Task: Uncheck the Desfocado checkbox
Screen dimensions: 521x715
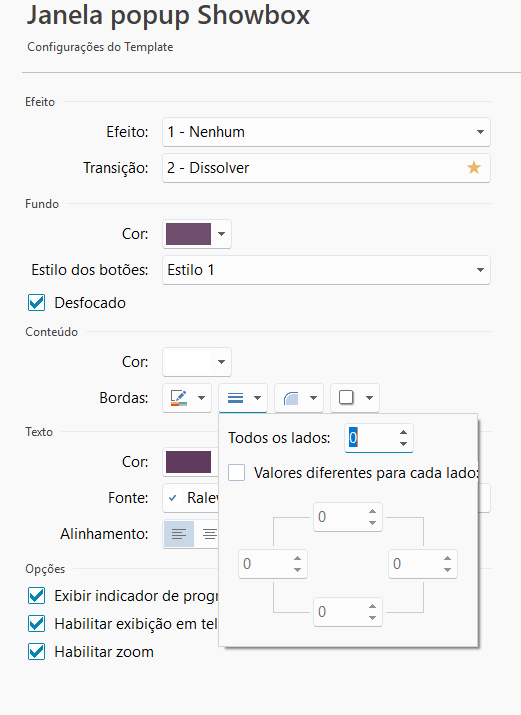Action: tap(36, 303)
